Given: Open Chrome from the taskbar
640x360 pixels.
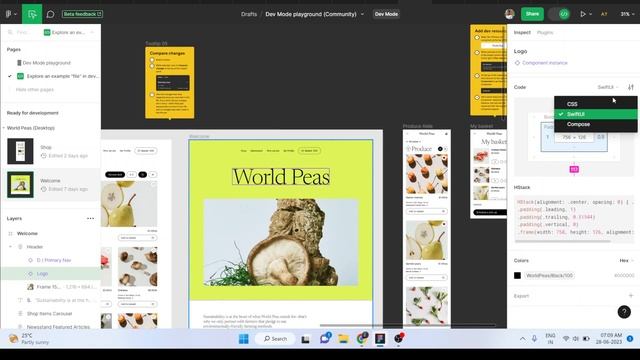Looking at the screenshot, I should coord(362,339).
